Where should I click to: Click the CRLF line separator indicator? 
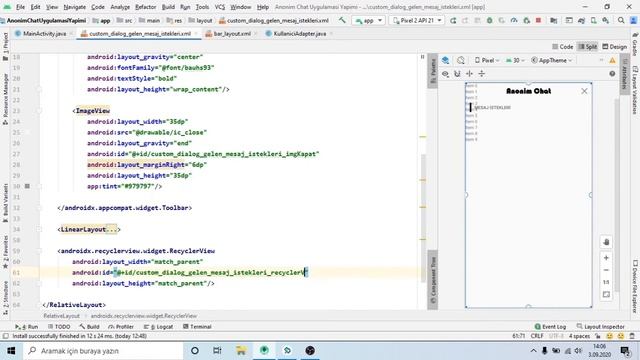pyautogui.click(x=537, y=336)
